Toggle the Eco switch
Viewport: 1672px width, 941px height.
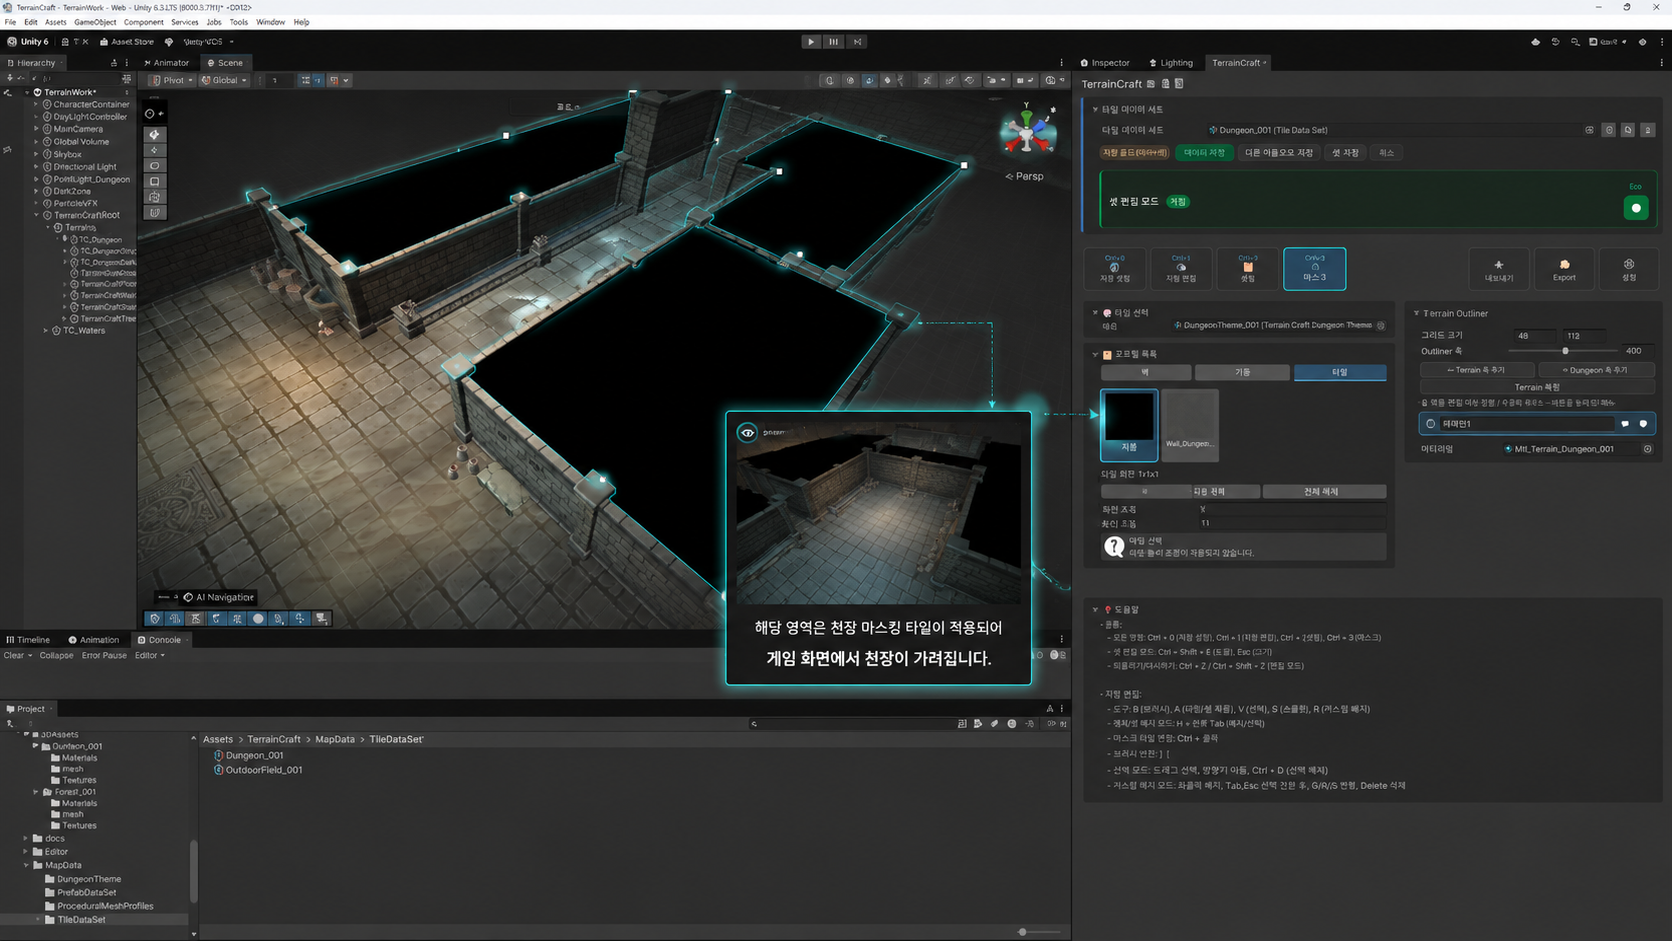1636,208
